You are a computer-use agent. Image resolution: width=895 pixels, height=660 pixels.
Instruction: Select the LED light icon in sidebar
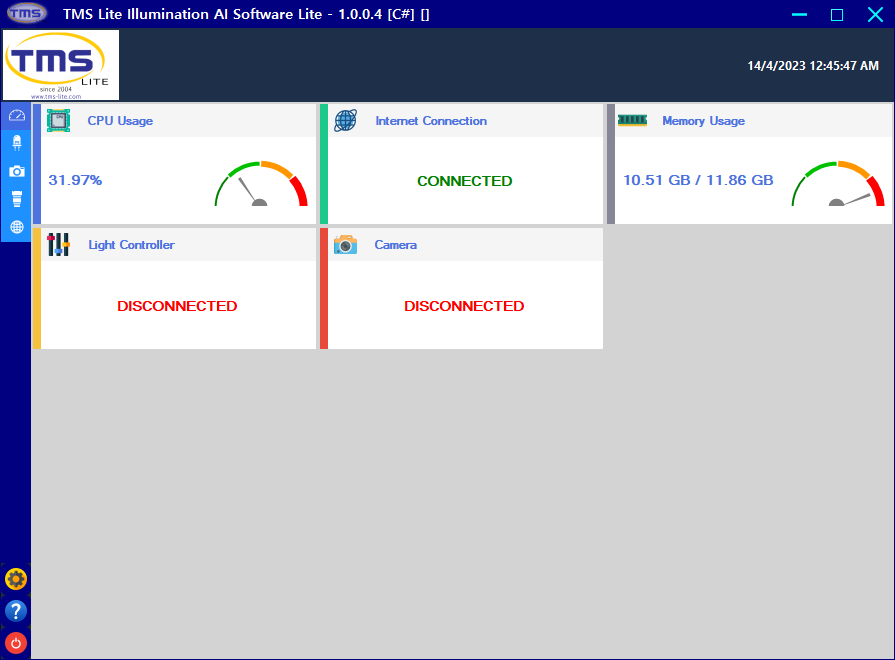tap(15, 142)
